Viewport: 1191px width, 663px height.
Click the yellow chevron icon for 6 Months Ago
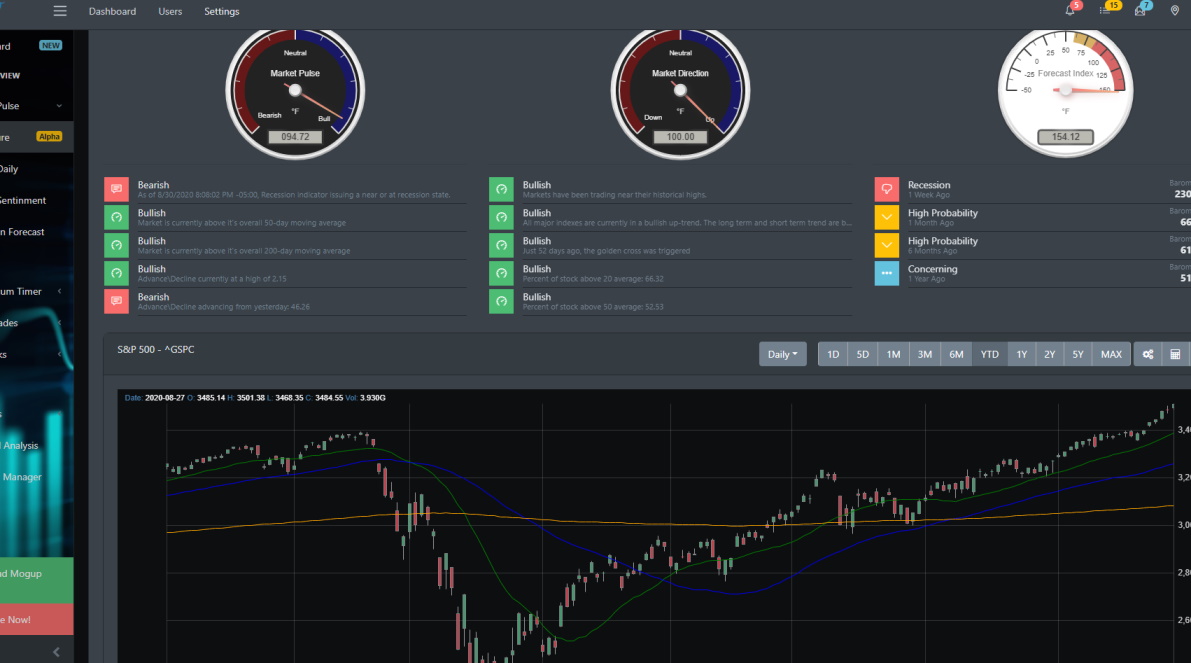(x=886, y=245)
